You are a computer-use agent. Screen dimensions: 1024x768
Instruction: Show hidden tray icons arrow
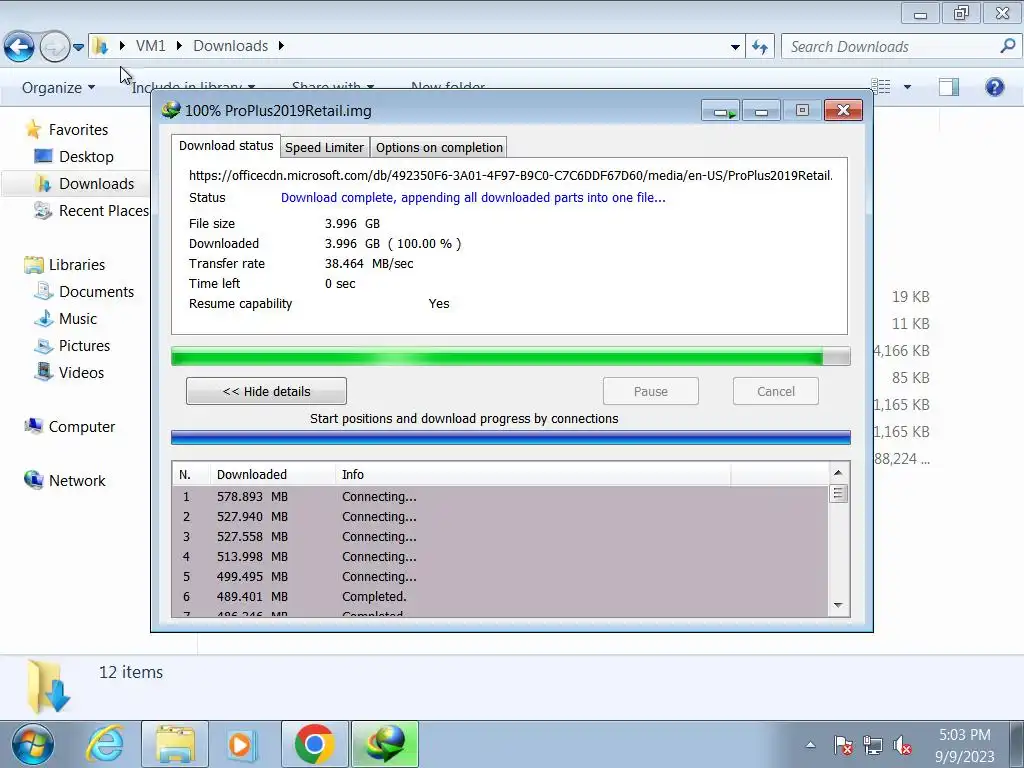pos(810,744)
